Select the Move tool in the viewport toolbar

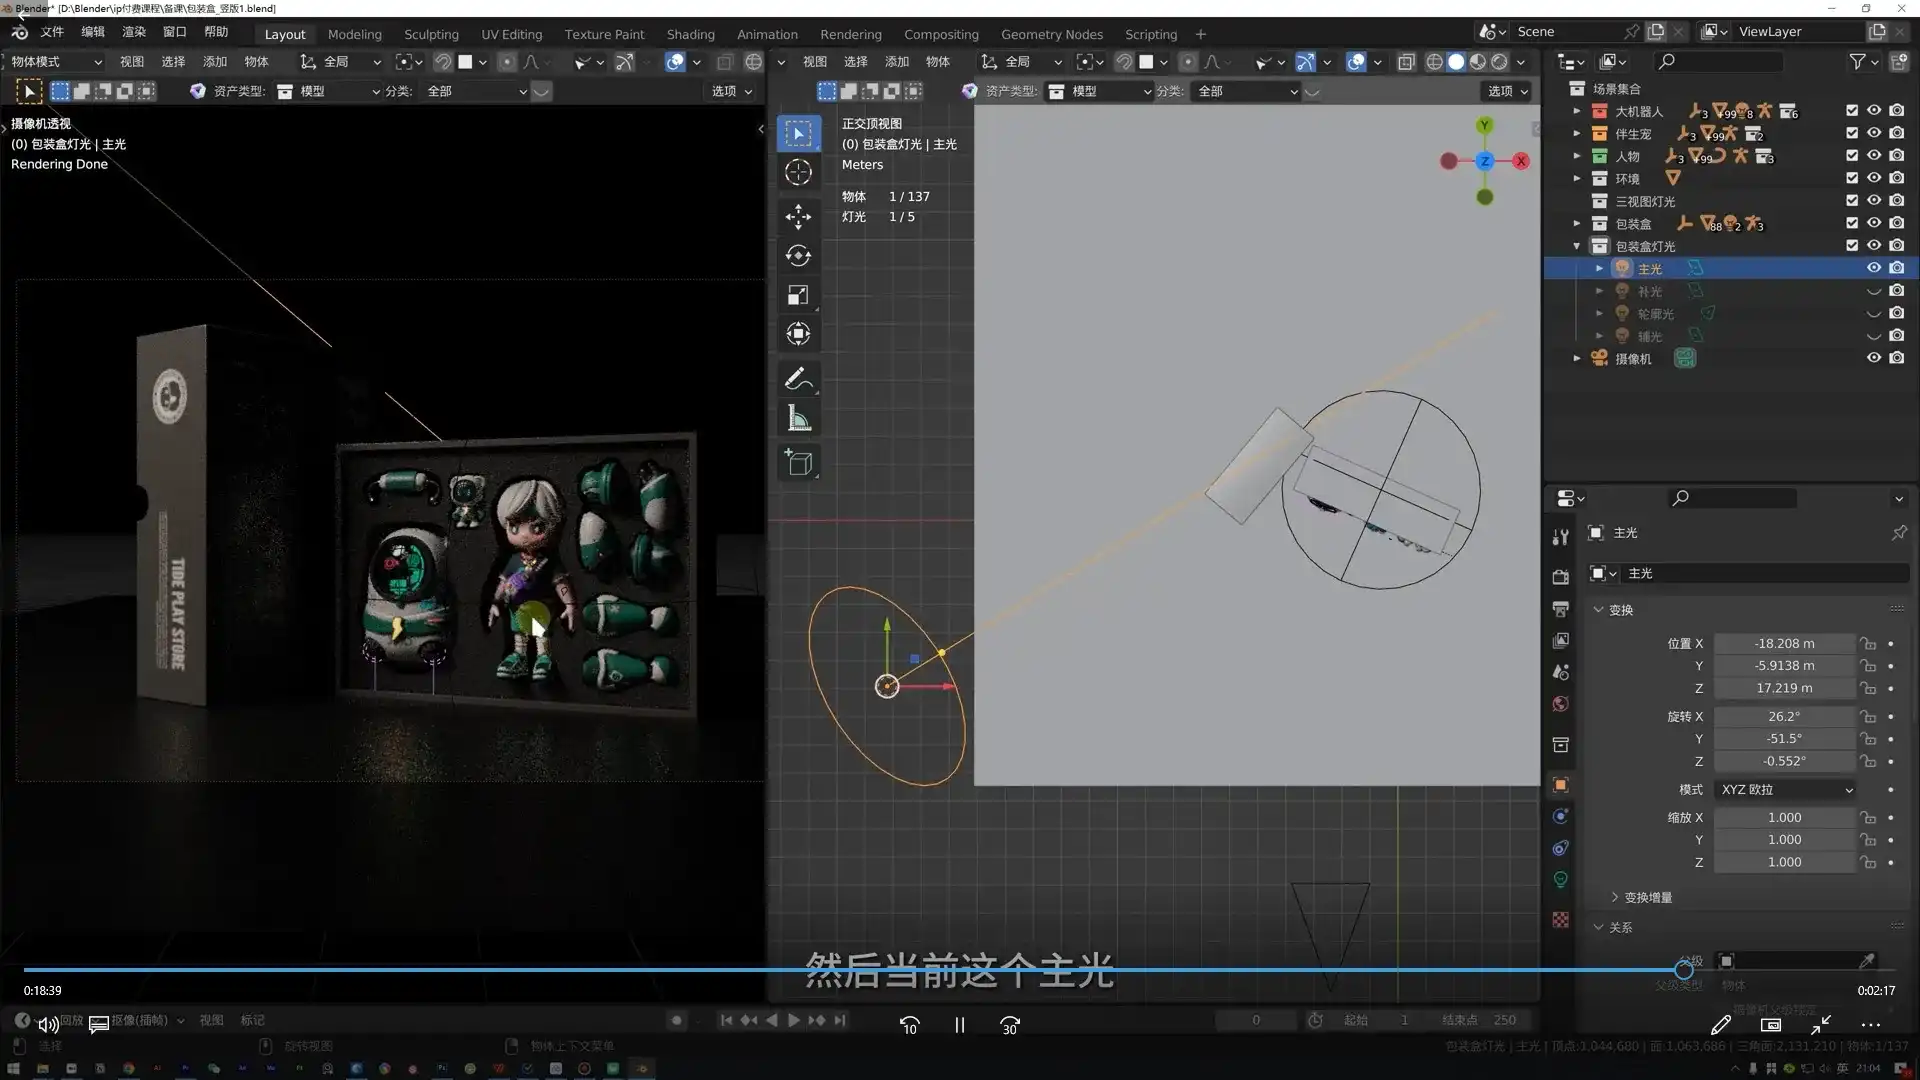click(x=798, y=216)
